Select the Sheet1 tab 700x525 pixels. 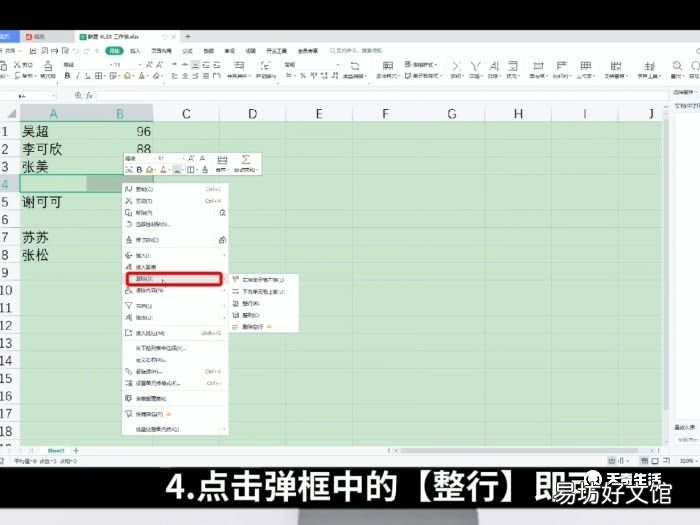click(56, 450)
